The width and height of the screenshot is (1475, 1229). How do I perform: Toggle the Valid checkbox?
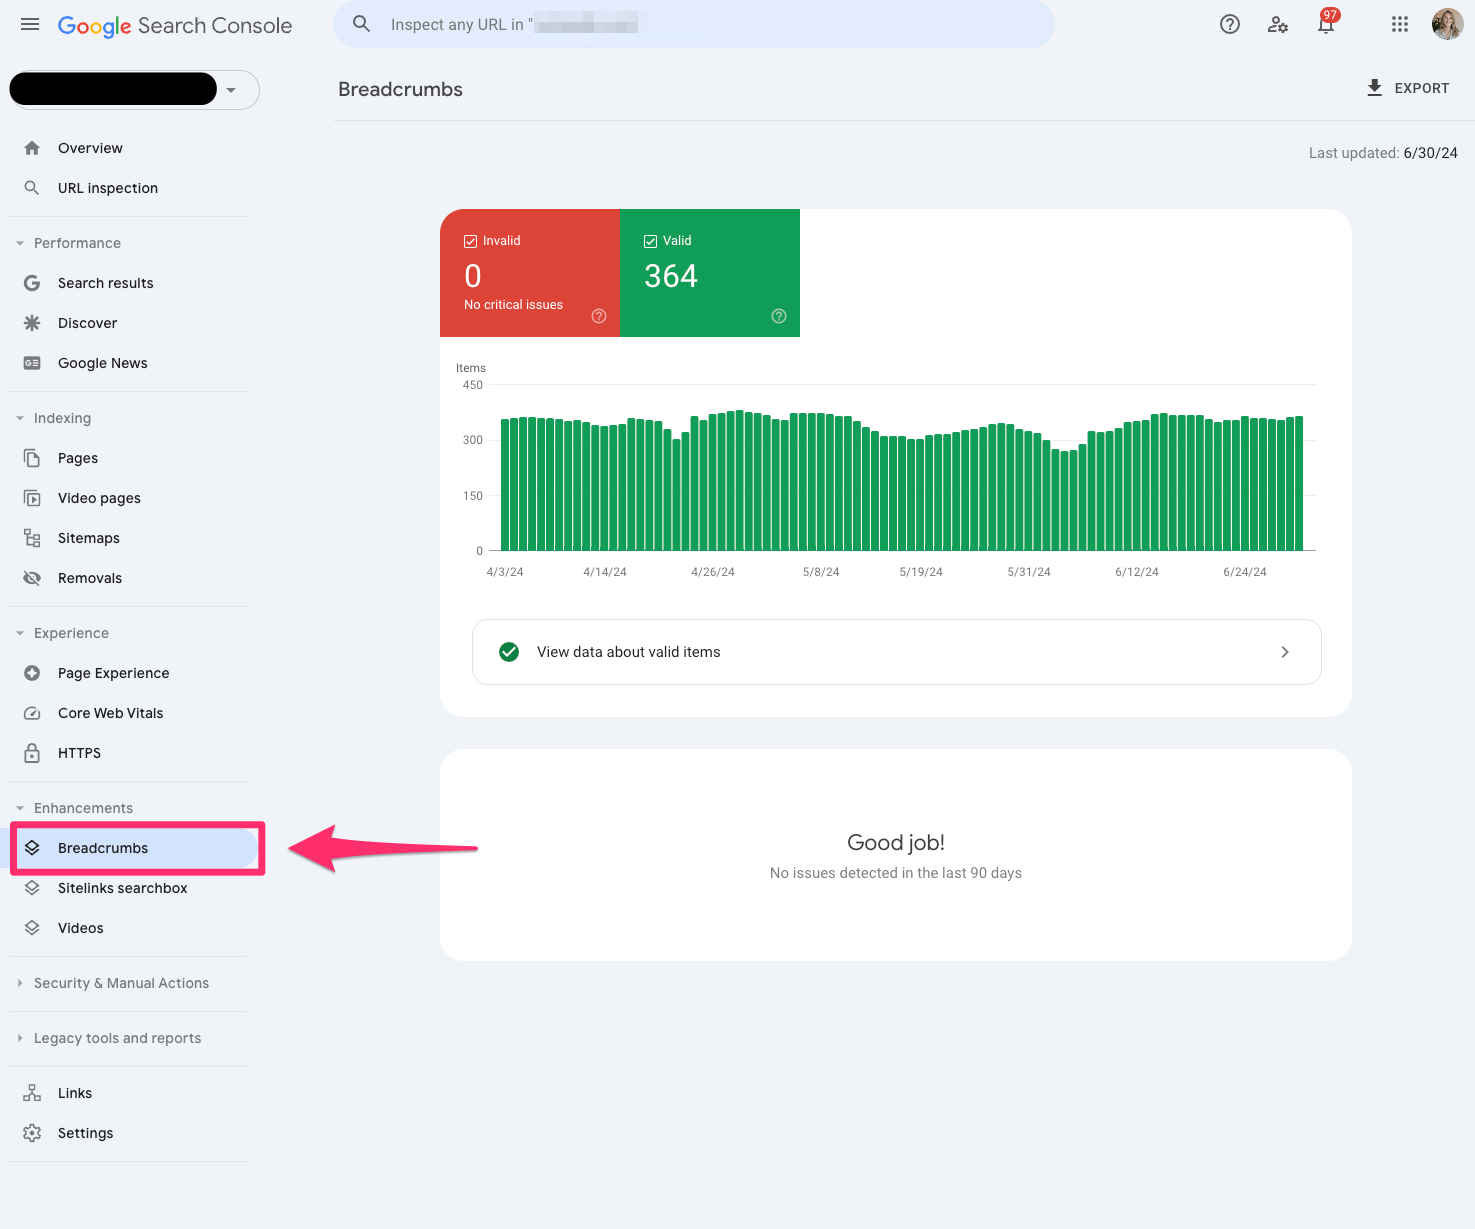click(x=650, y=241)
